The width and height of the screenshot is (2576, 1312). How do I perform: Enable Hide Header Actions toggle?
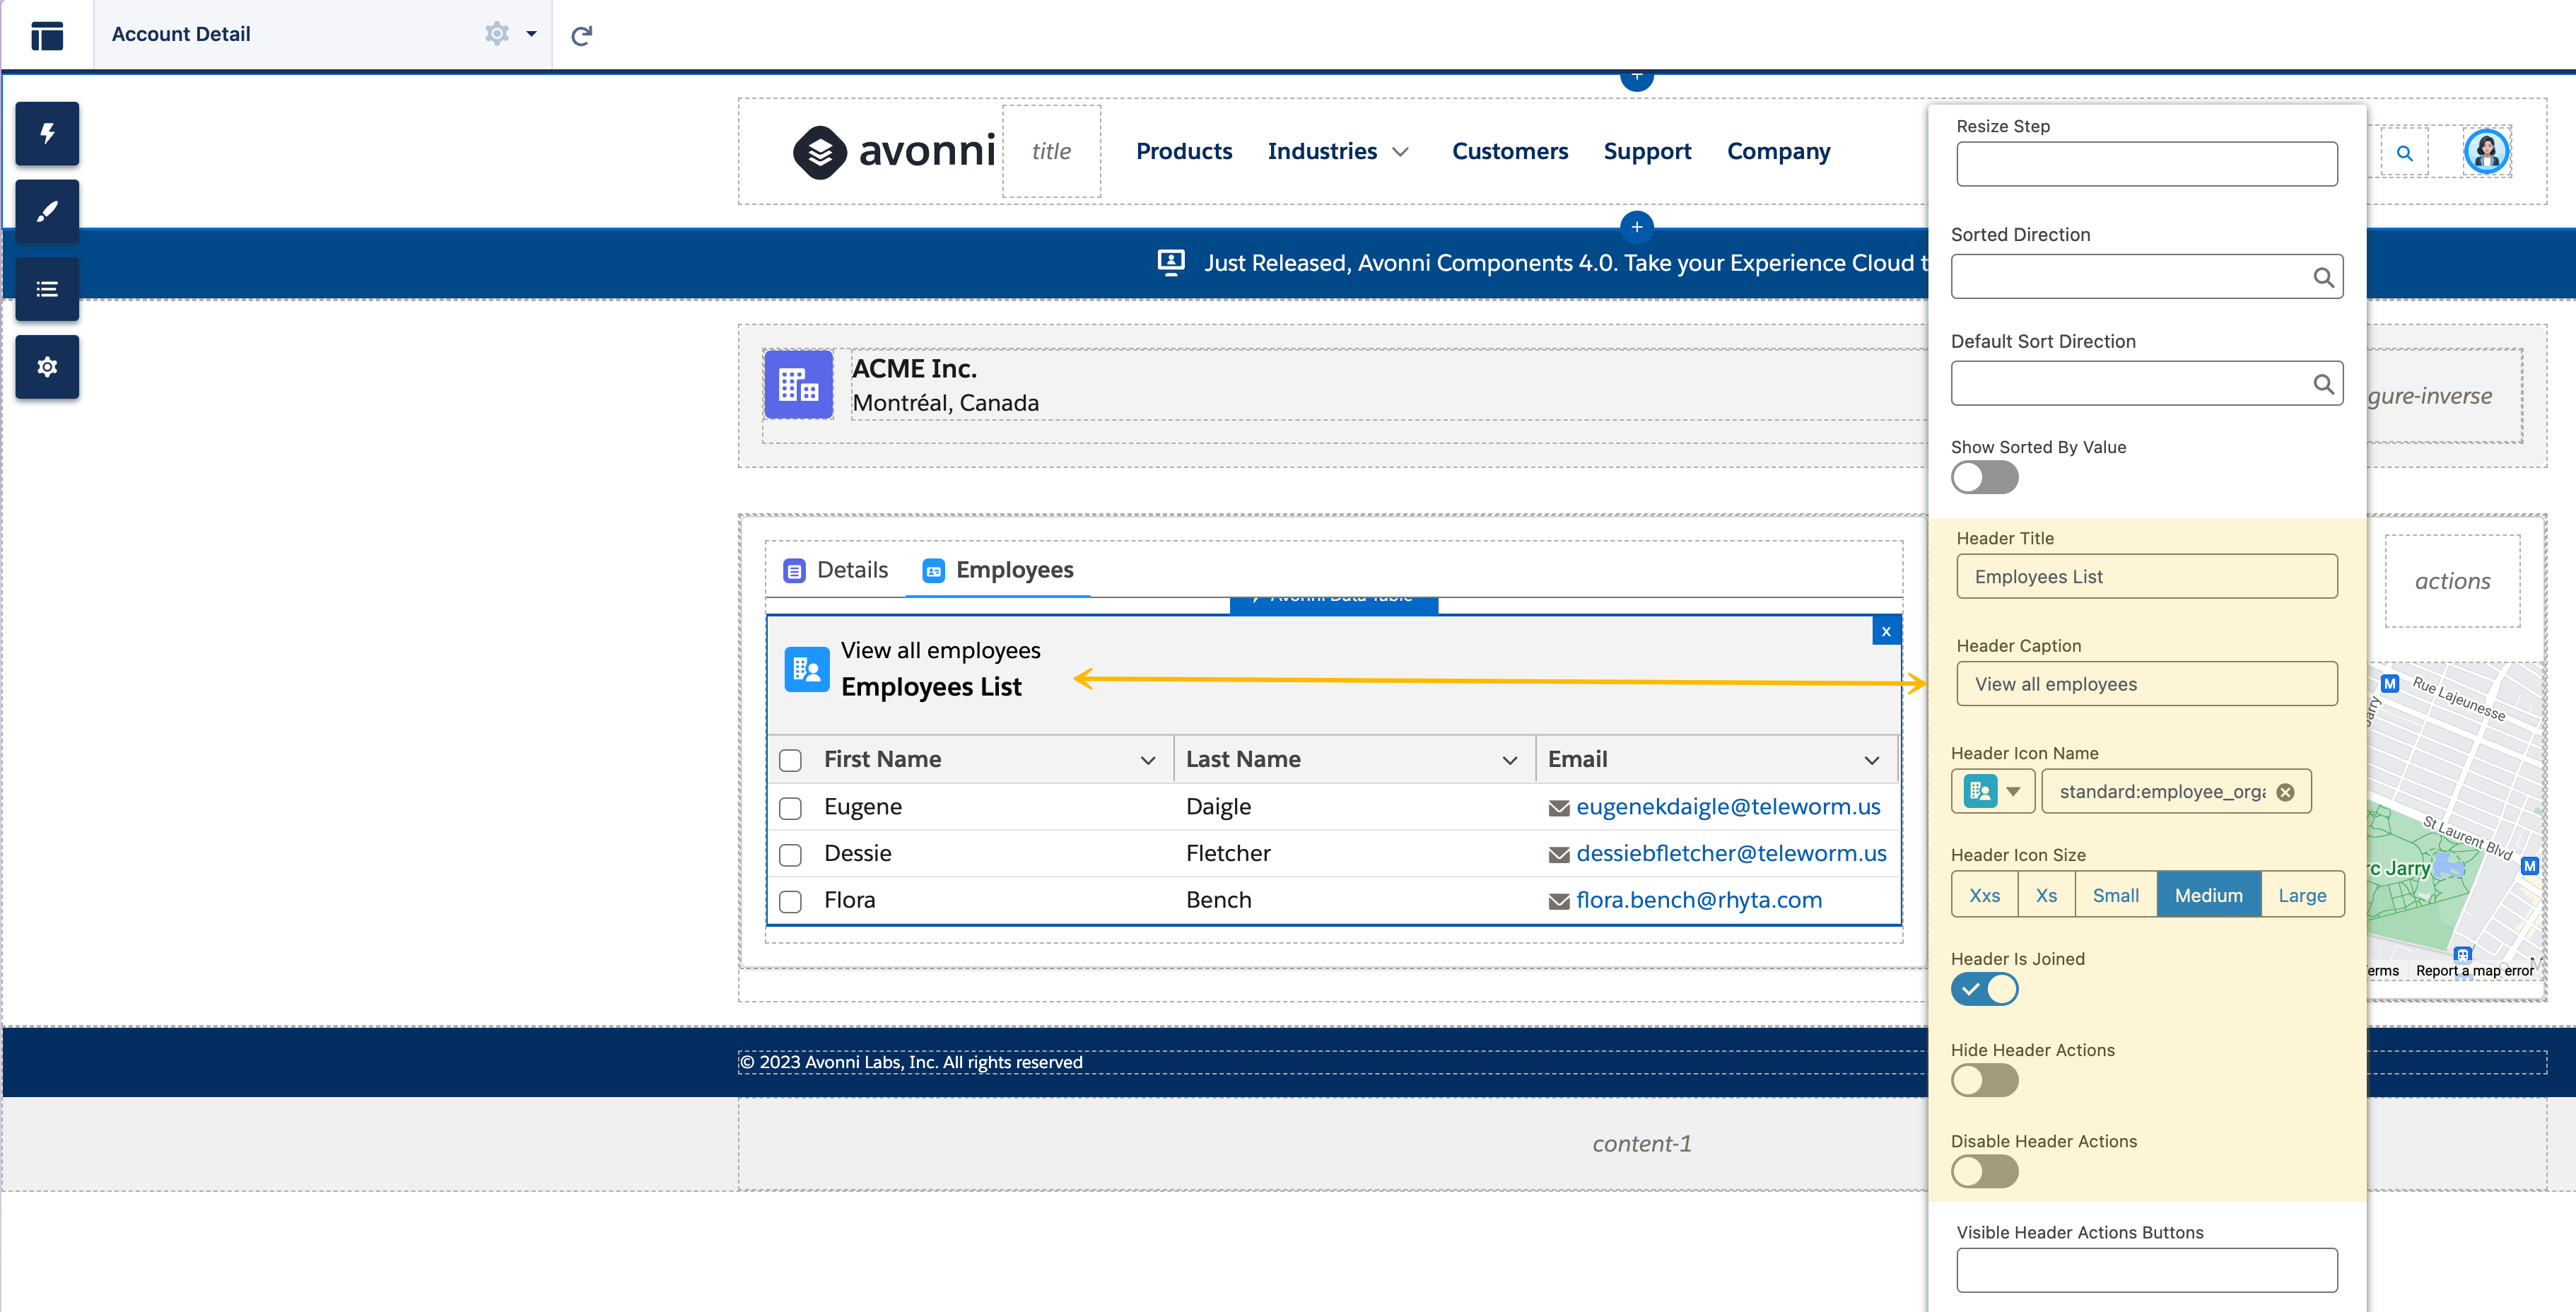pos(1984,1080)
